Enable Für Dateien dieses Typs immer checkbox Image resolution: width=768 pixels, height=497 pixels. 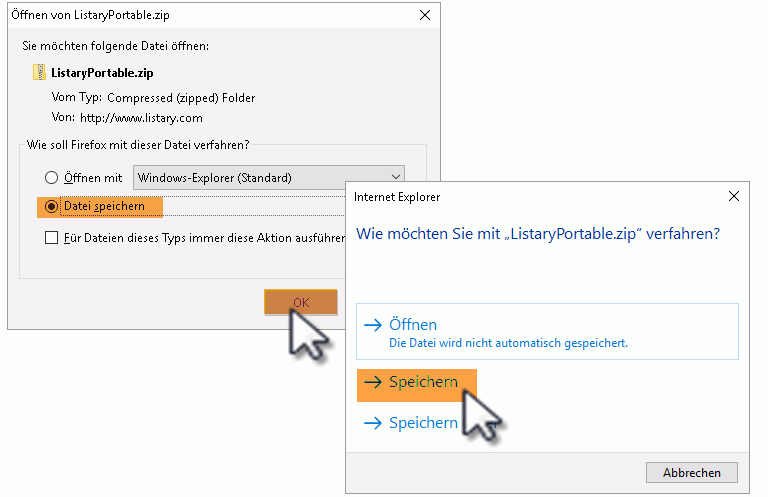pos(51,237)
